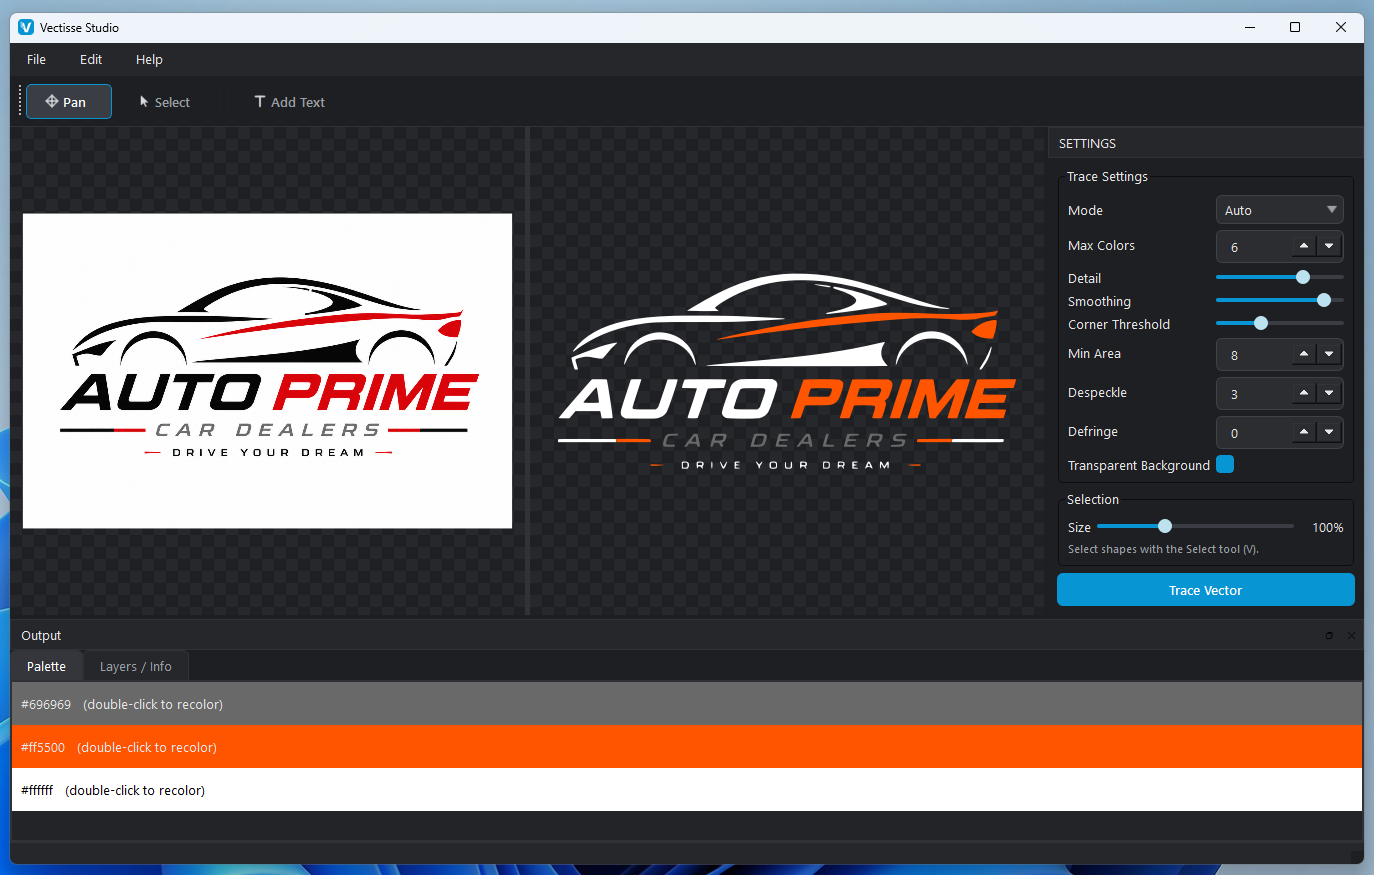The height and width of the screenshot is (875, 1374).
Task: Click the Detail slider handle
Action: [1303, 277]
